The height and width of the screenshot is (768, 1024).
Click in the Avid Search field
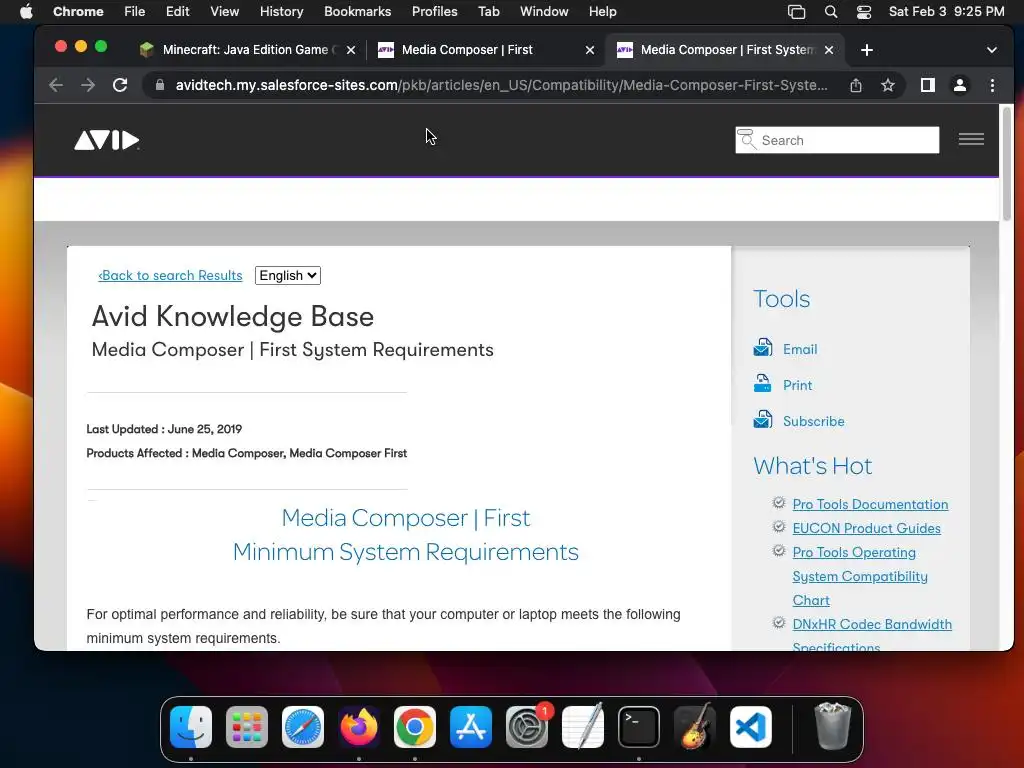(837, 140)
